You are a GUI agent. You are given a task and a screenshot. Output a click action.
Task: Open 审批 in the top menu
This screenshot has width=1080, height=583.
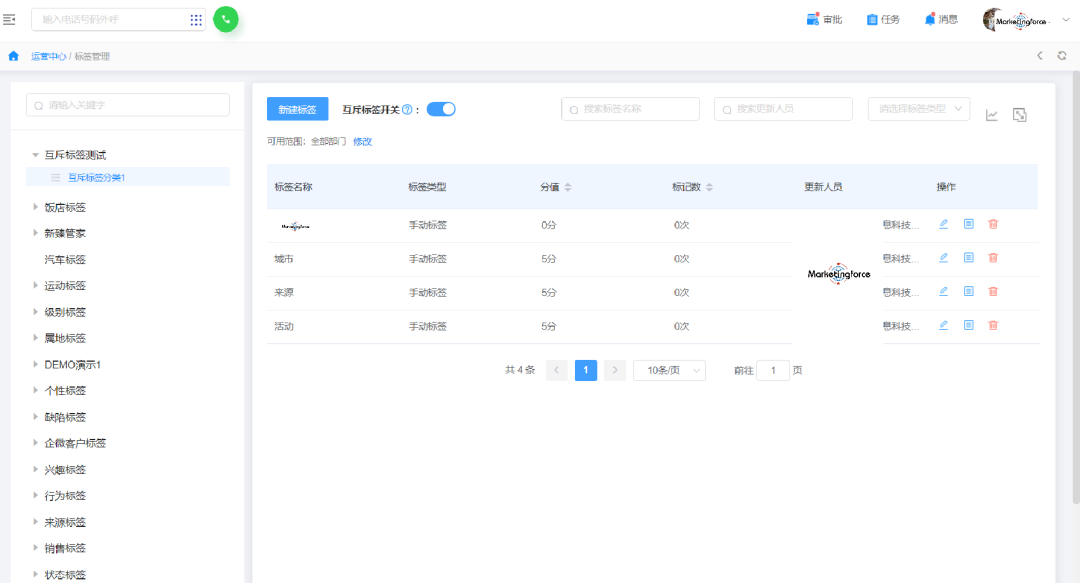[x=824, y=19]
